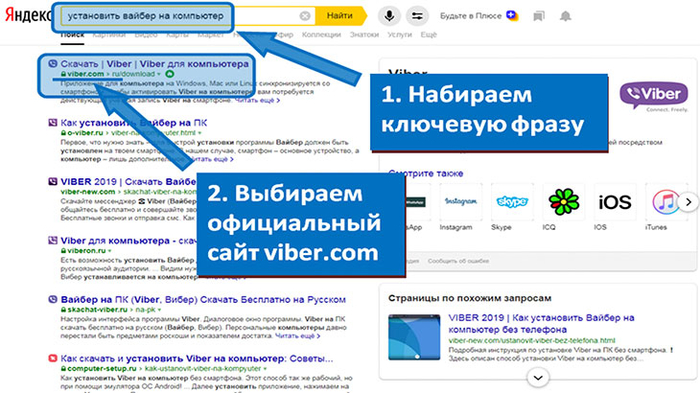Open the search settings sliders icon
The image size is (700, 393).
417,16
